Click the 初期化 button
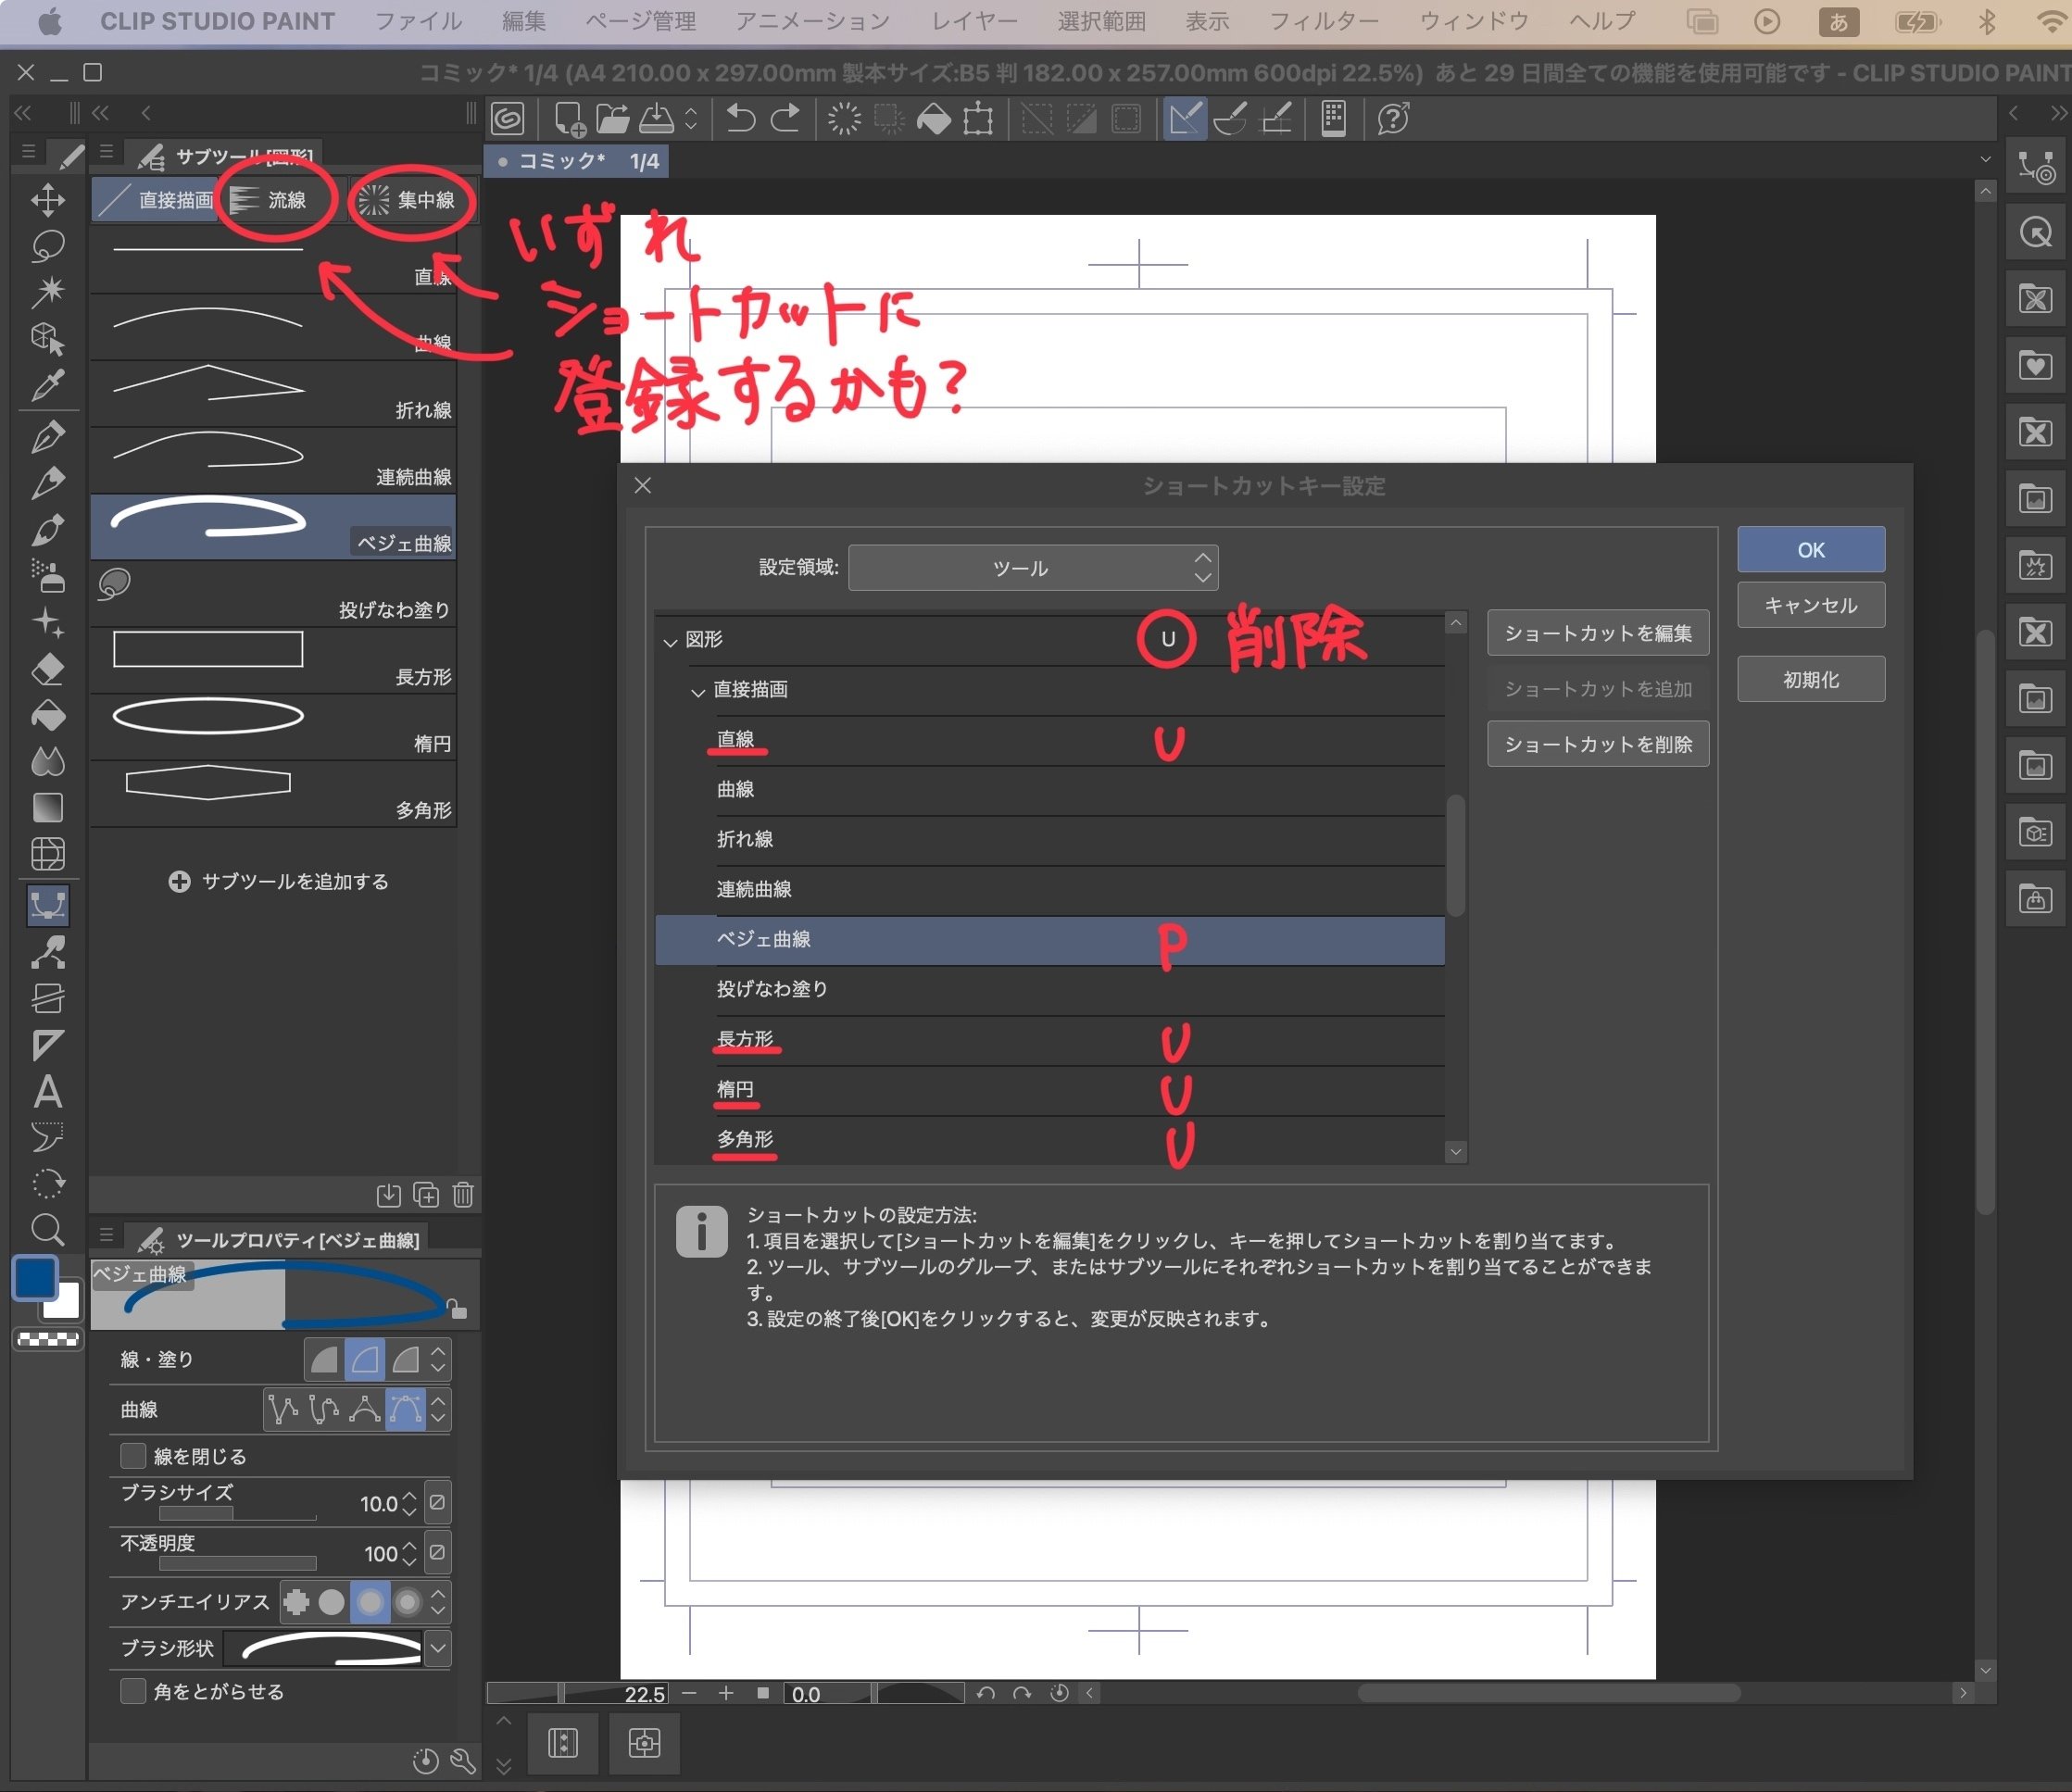Image resolution: width=2072 pixels, height=1792 pixels. 1810,679
